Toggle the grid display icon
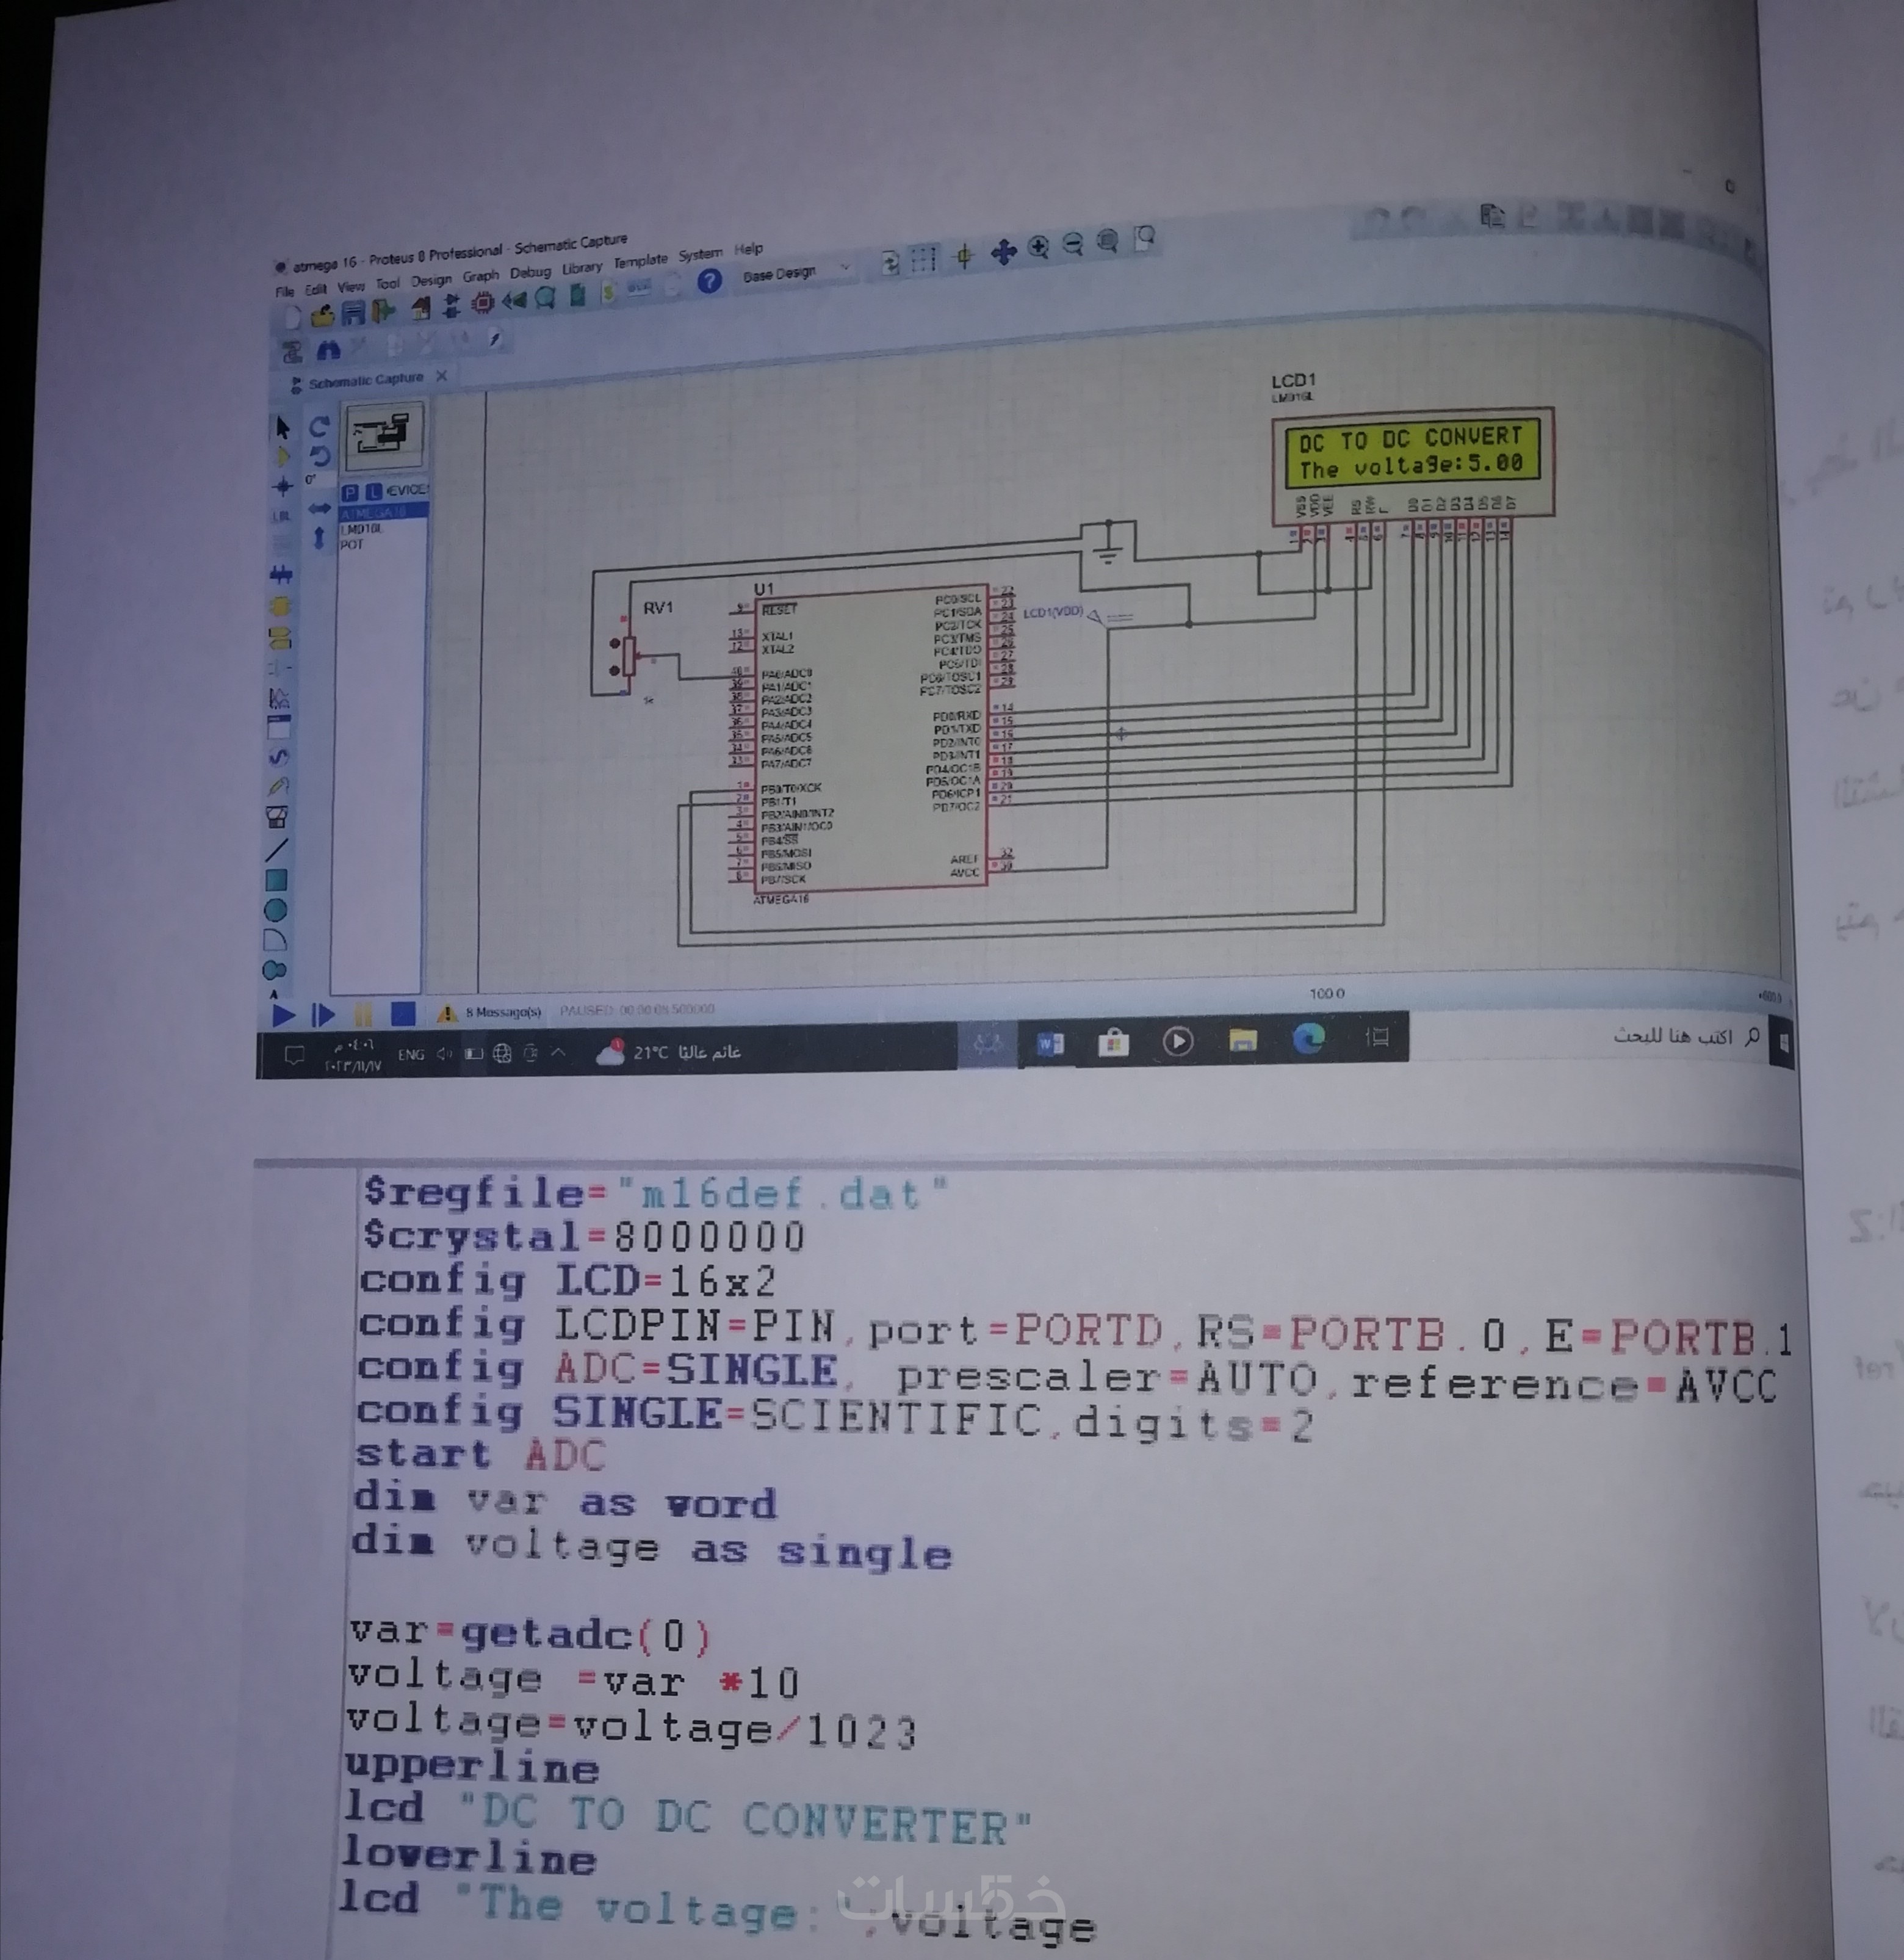1904x1960 pixels. [x=923, y=260]
